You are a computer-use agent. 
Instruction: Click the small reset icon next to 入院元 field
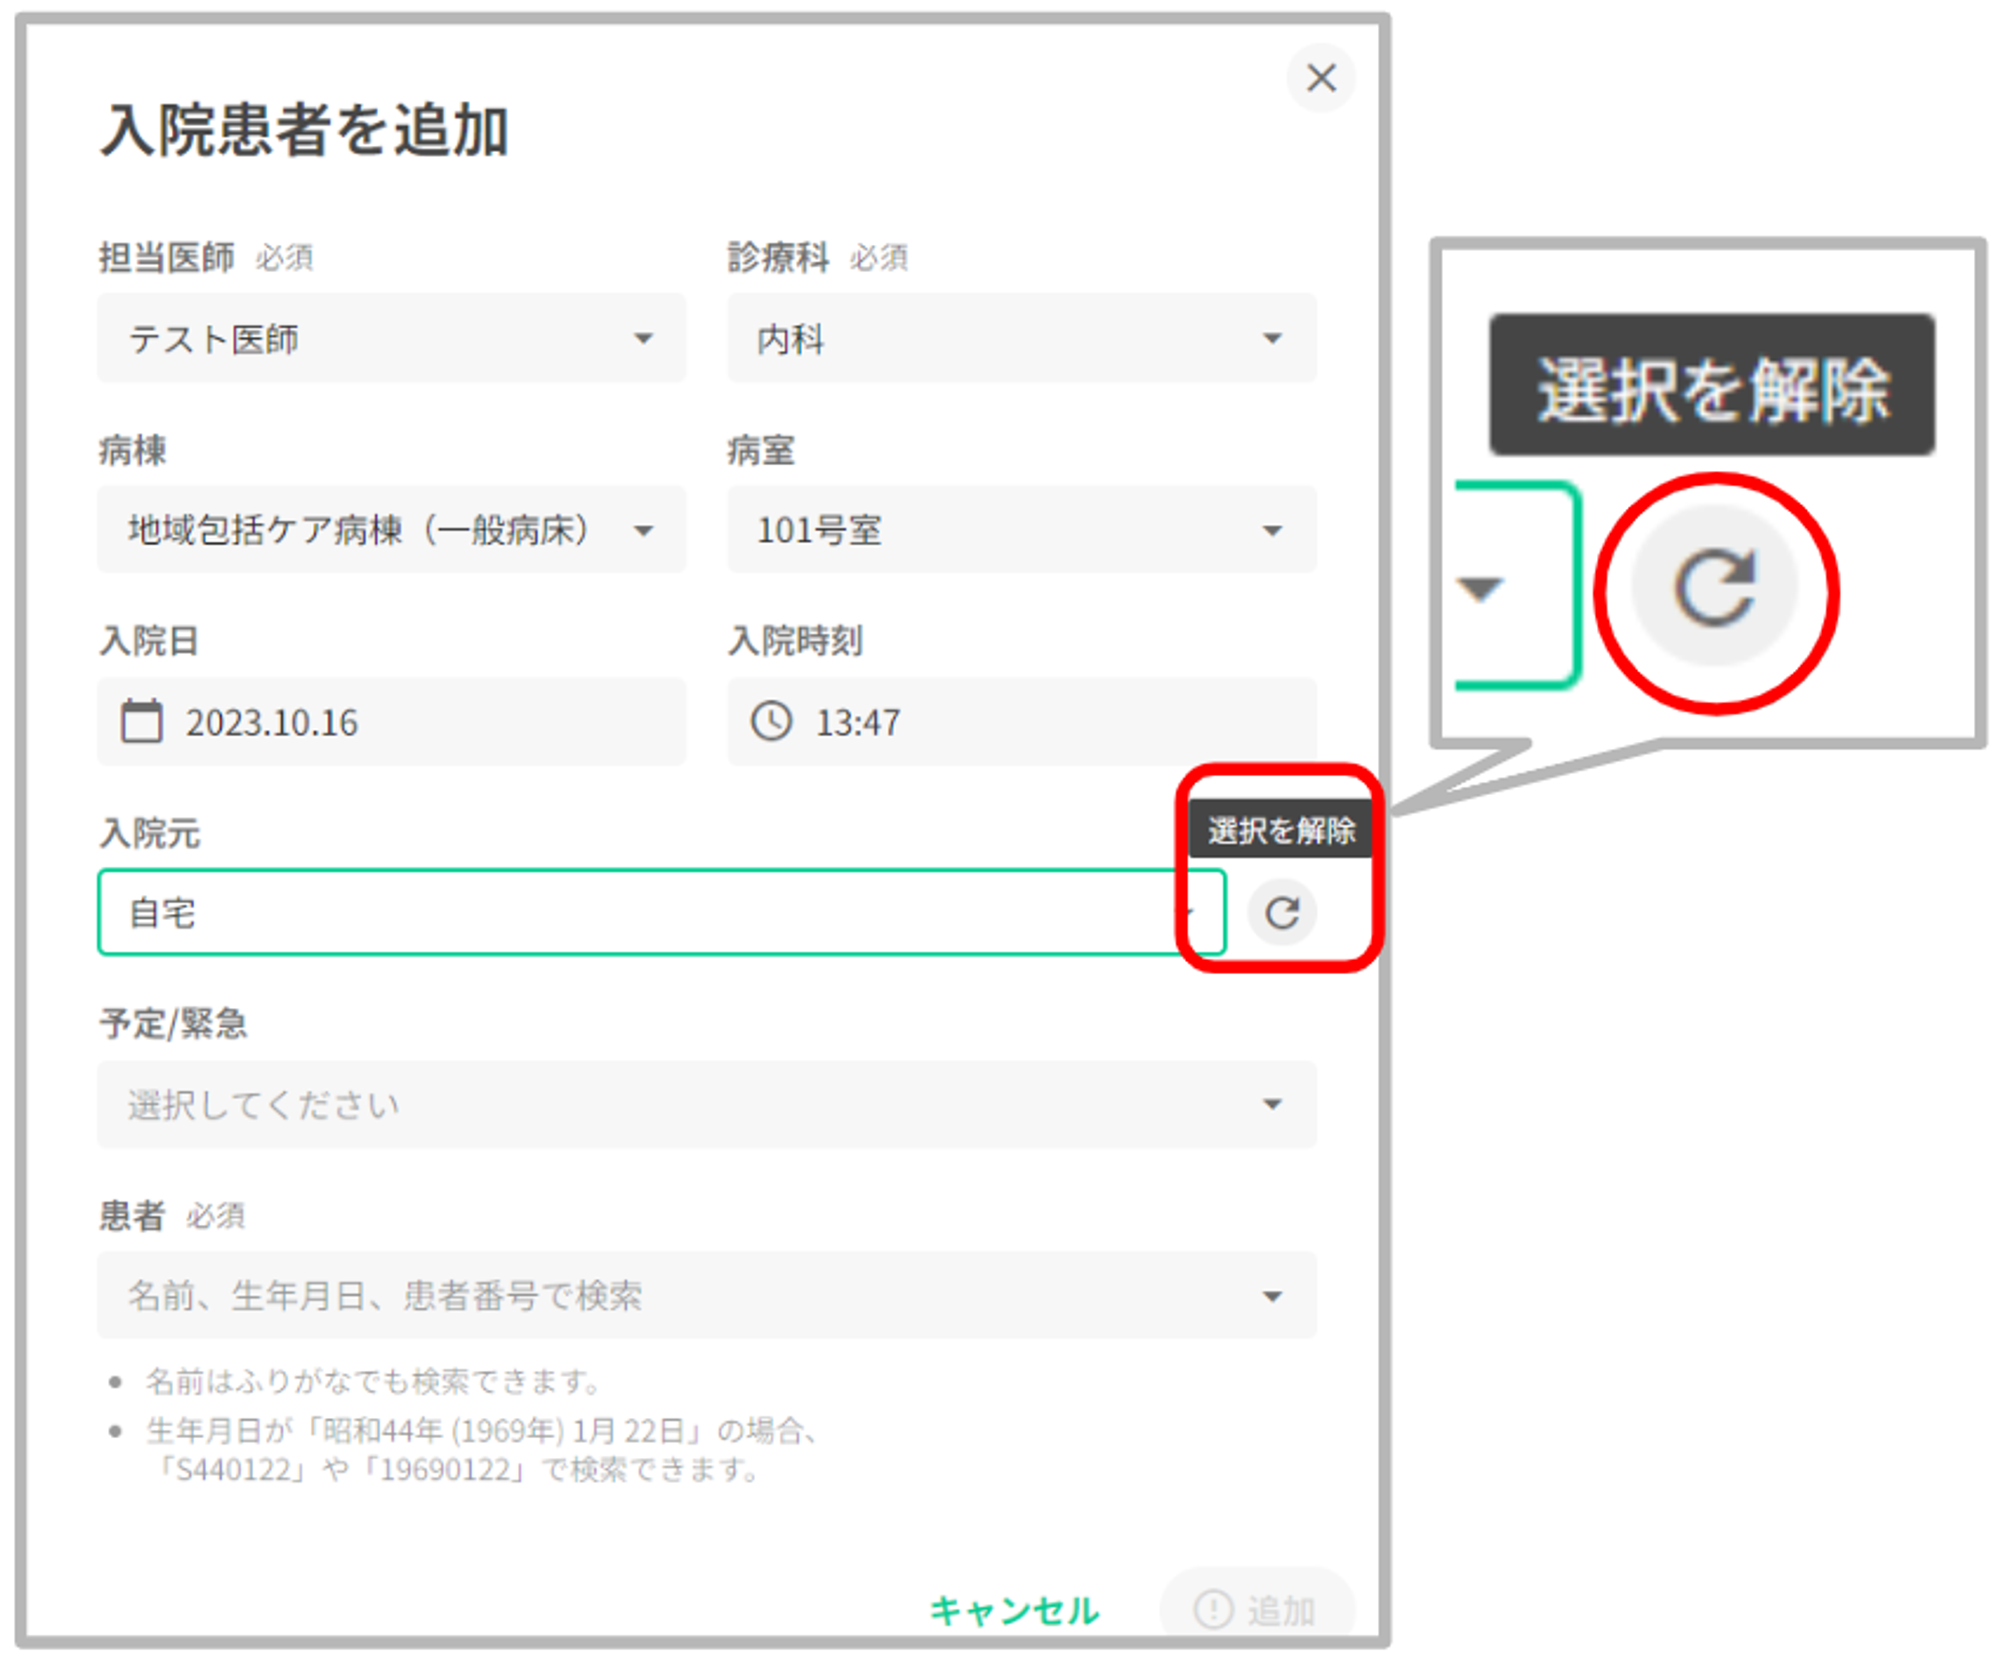click(1282, 912)
